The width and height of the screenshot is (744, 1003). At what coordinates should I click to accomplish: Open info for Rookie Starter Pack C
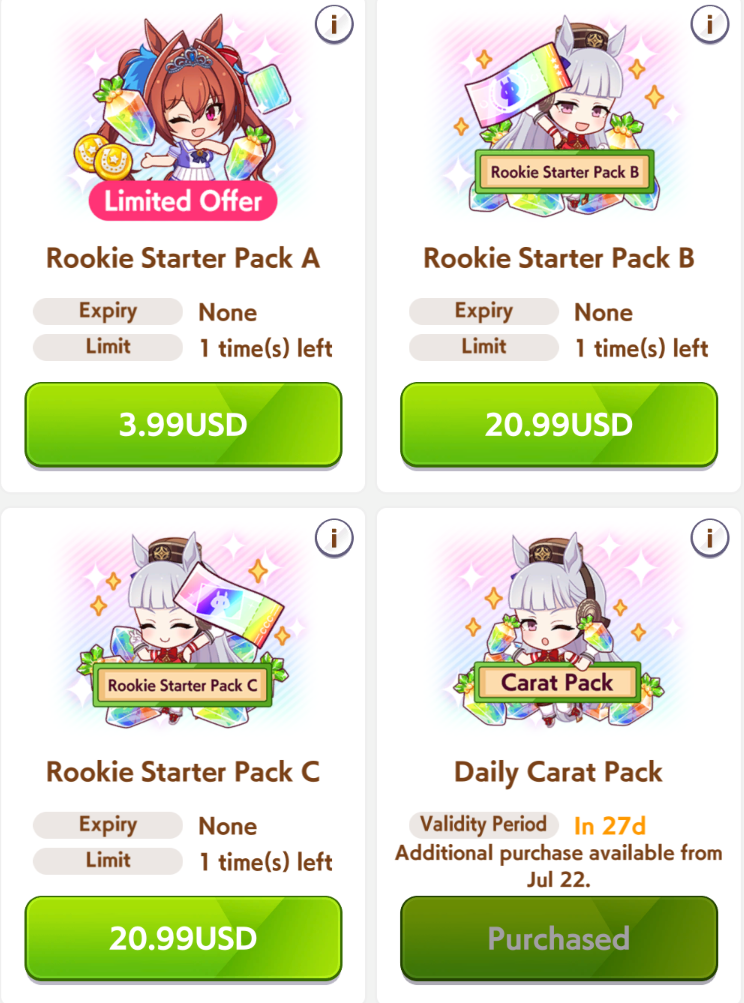point(334,538)
